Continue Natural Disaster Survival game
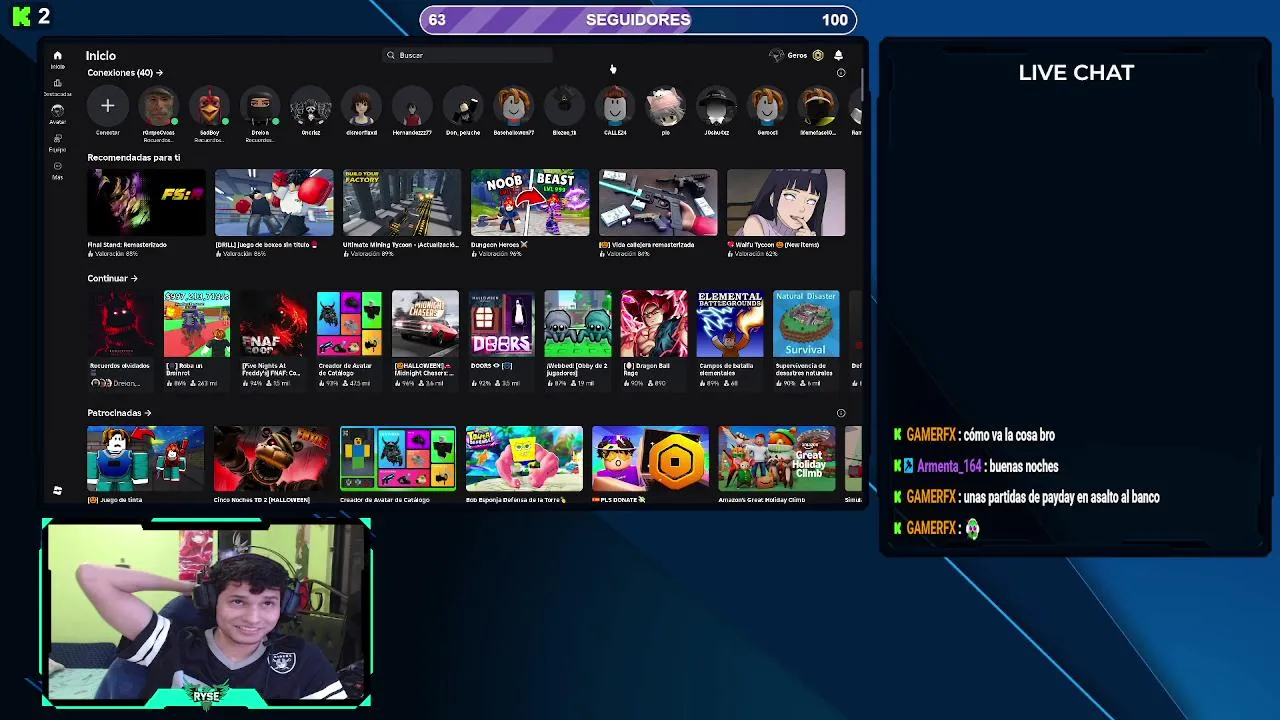Screen dimensions: 1280x720 [x=806, y=324]
